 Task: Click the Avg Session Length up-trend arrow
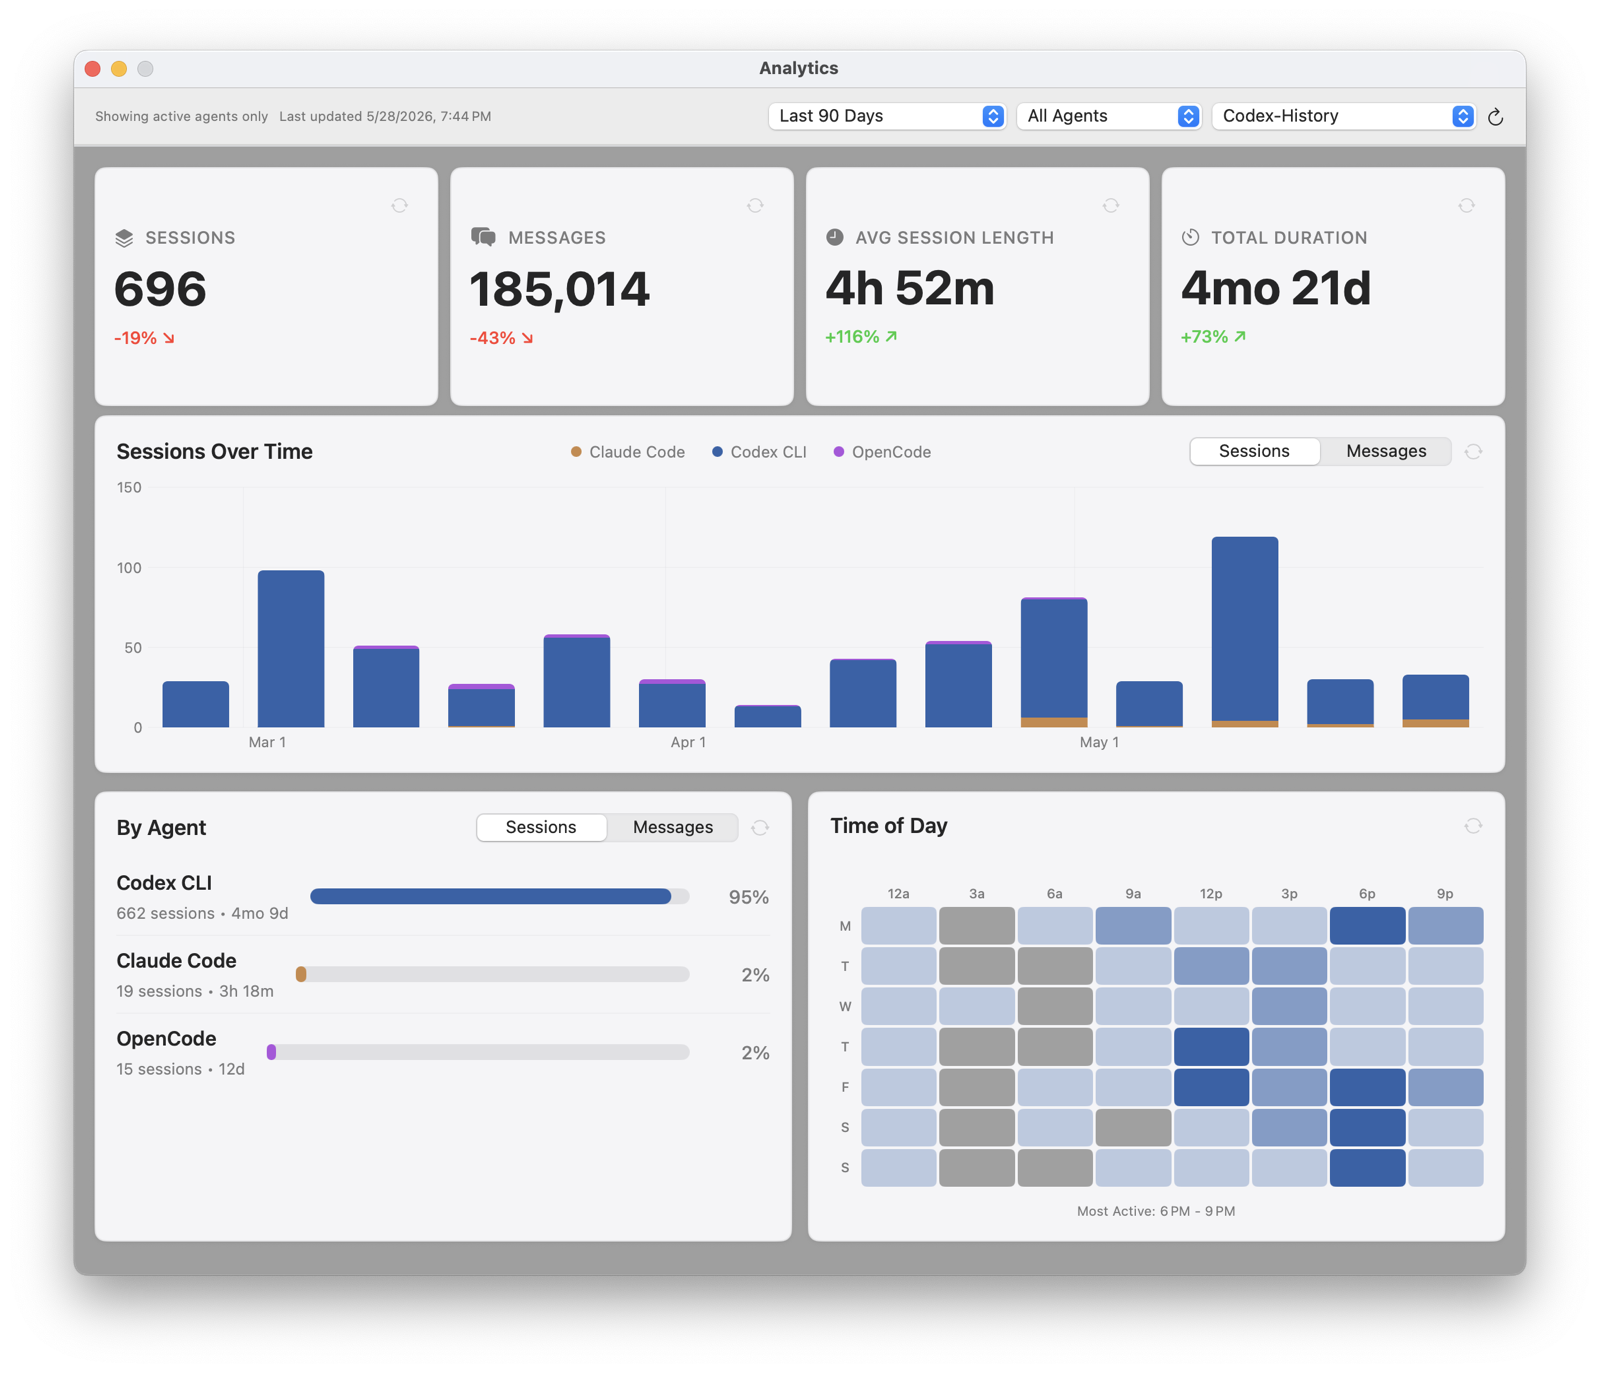[891, 337]
